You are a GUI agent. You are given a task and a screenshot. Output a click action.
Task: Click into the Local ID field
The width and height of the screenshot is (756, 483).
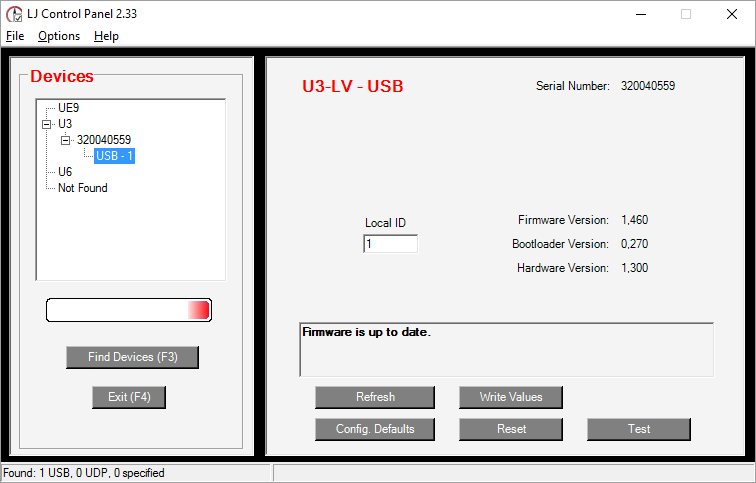391,244
